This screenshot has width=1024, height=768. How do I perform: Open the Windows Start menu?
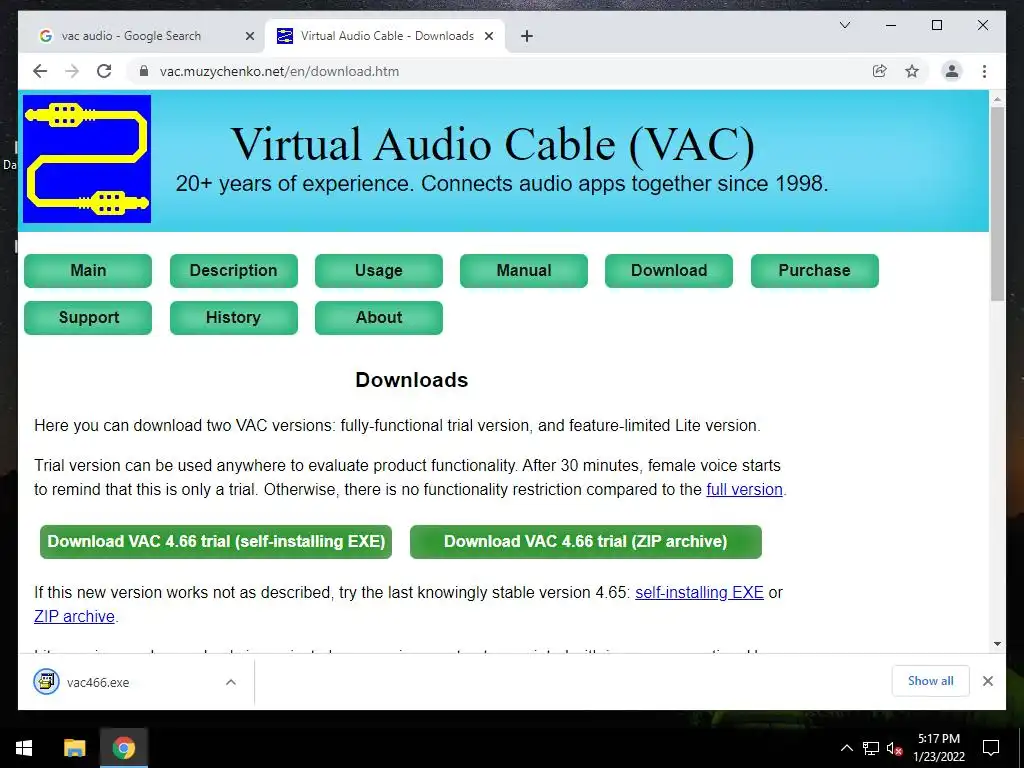point(24,748)
